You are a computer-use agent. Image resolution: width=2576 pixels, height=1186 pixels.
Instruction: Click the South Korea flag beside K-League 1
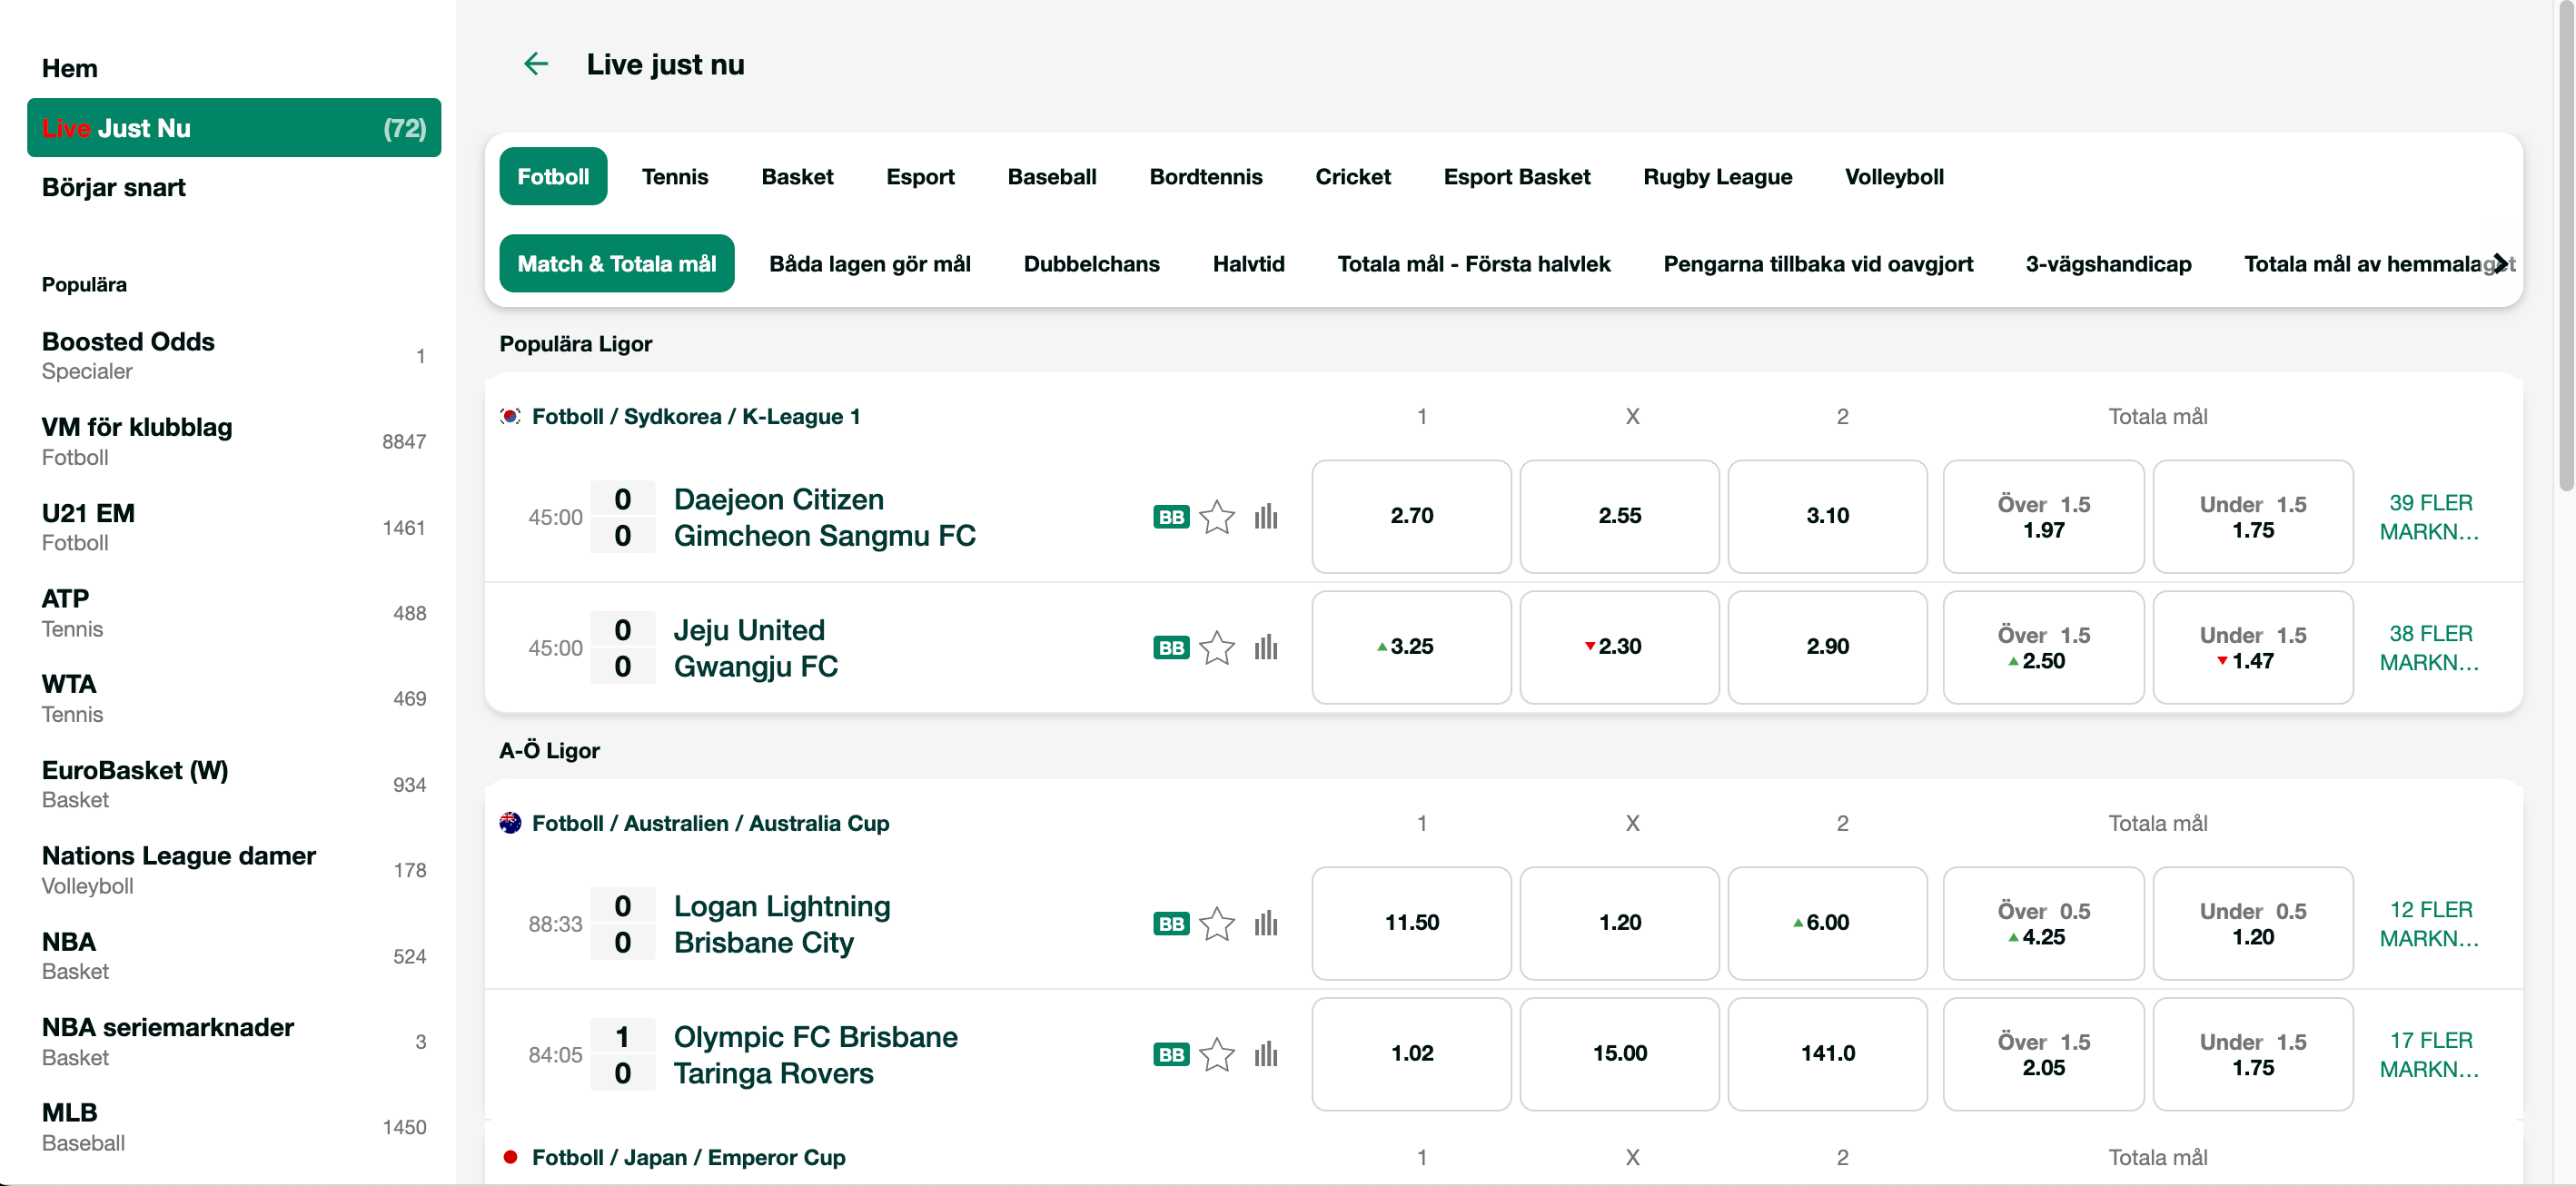[510, 417]
